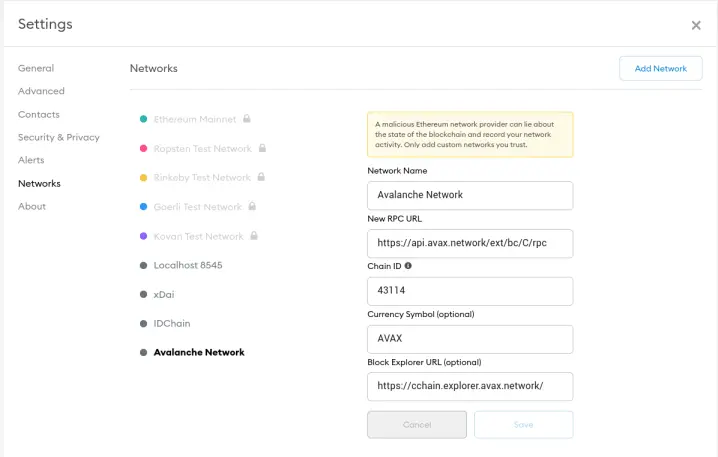The image size is (718, 457).
Task: Click the lock icon beside Ropsten Test Network
Action: coord(262,148)
